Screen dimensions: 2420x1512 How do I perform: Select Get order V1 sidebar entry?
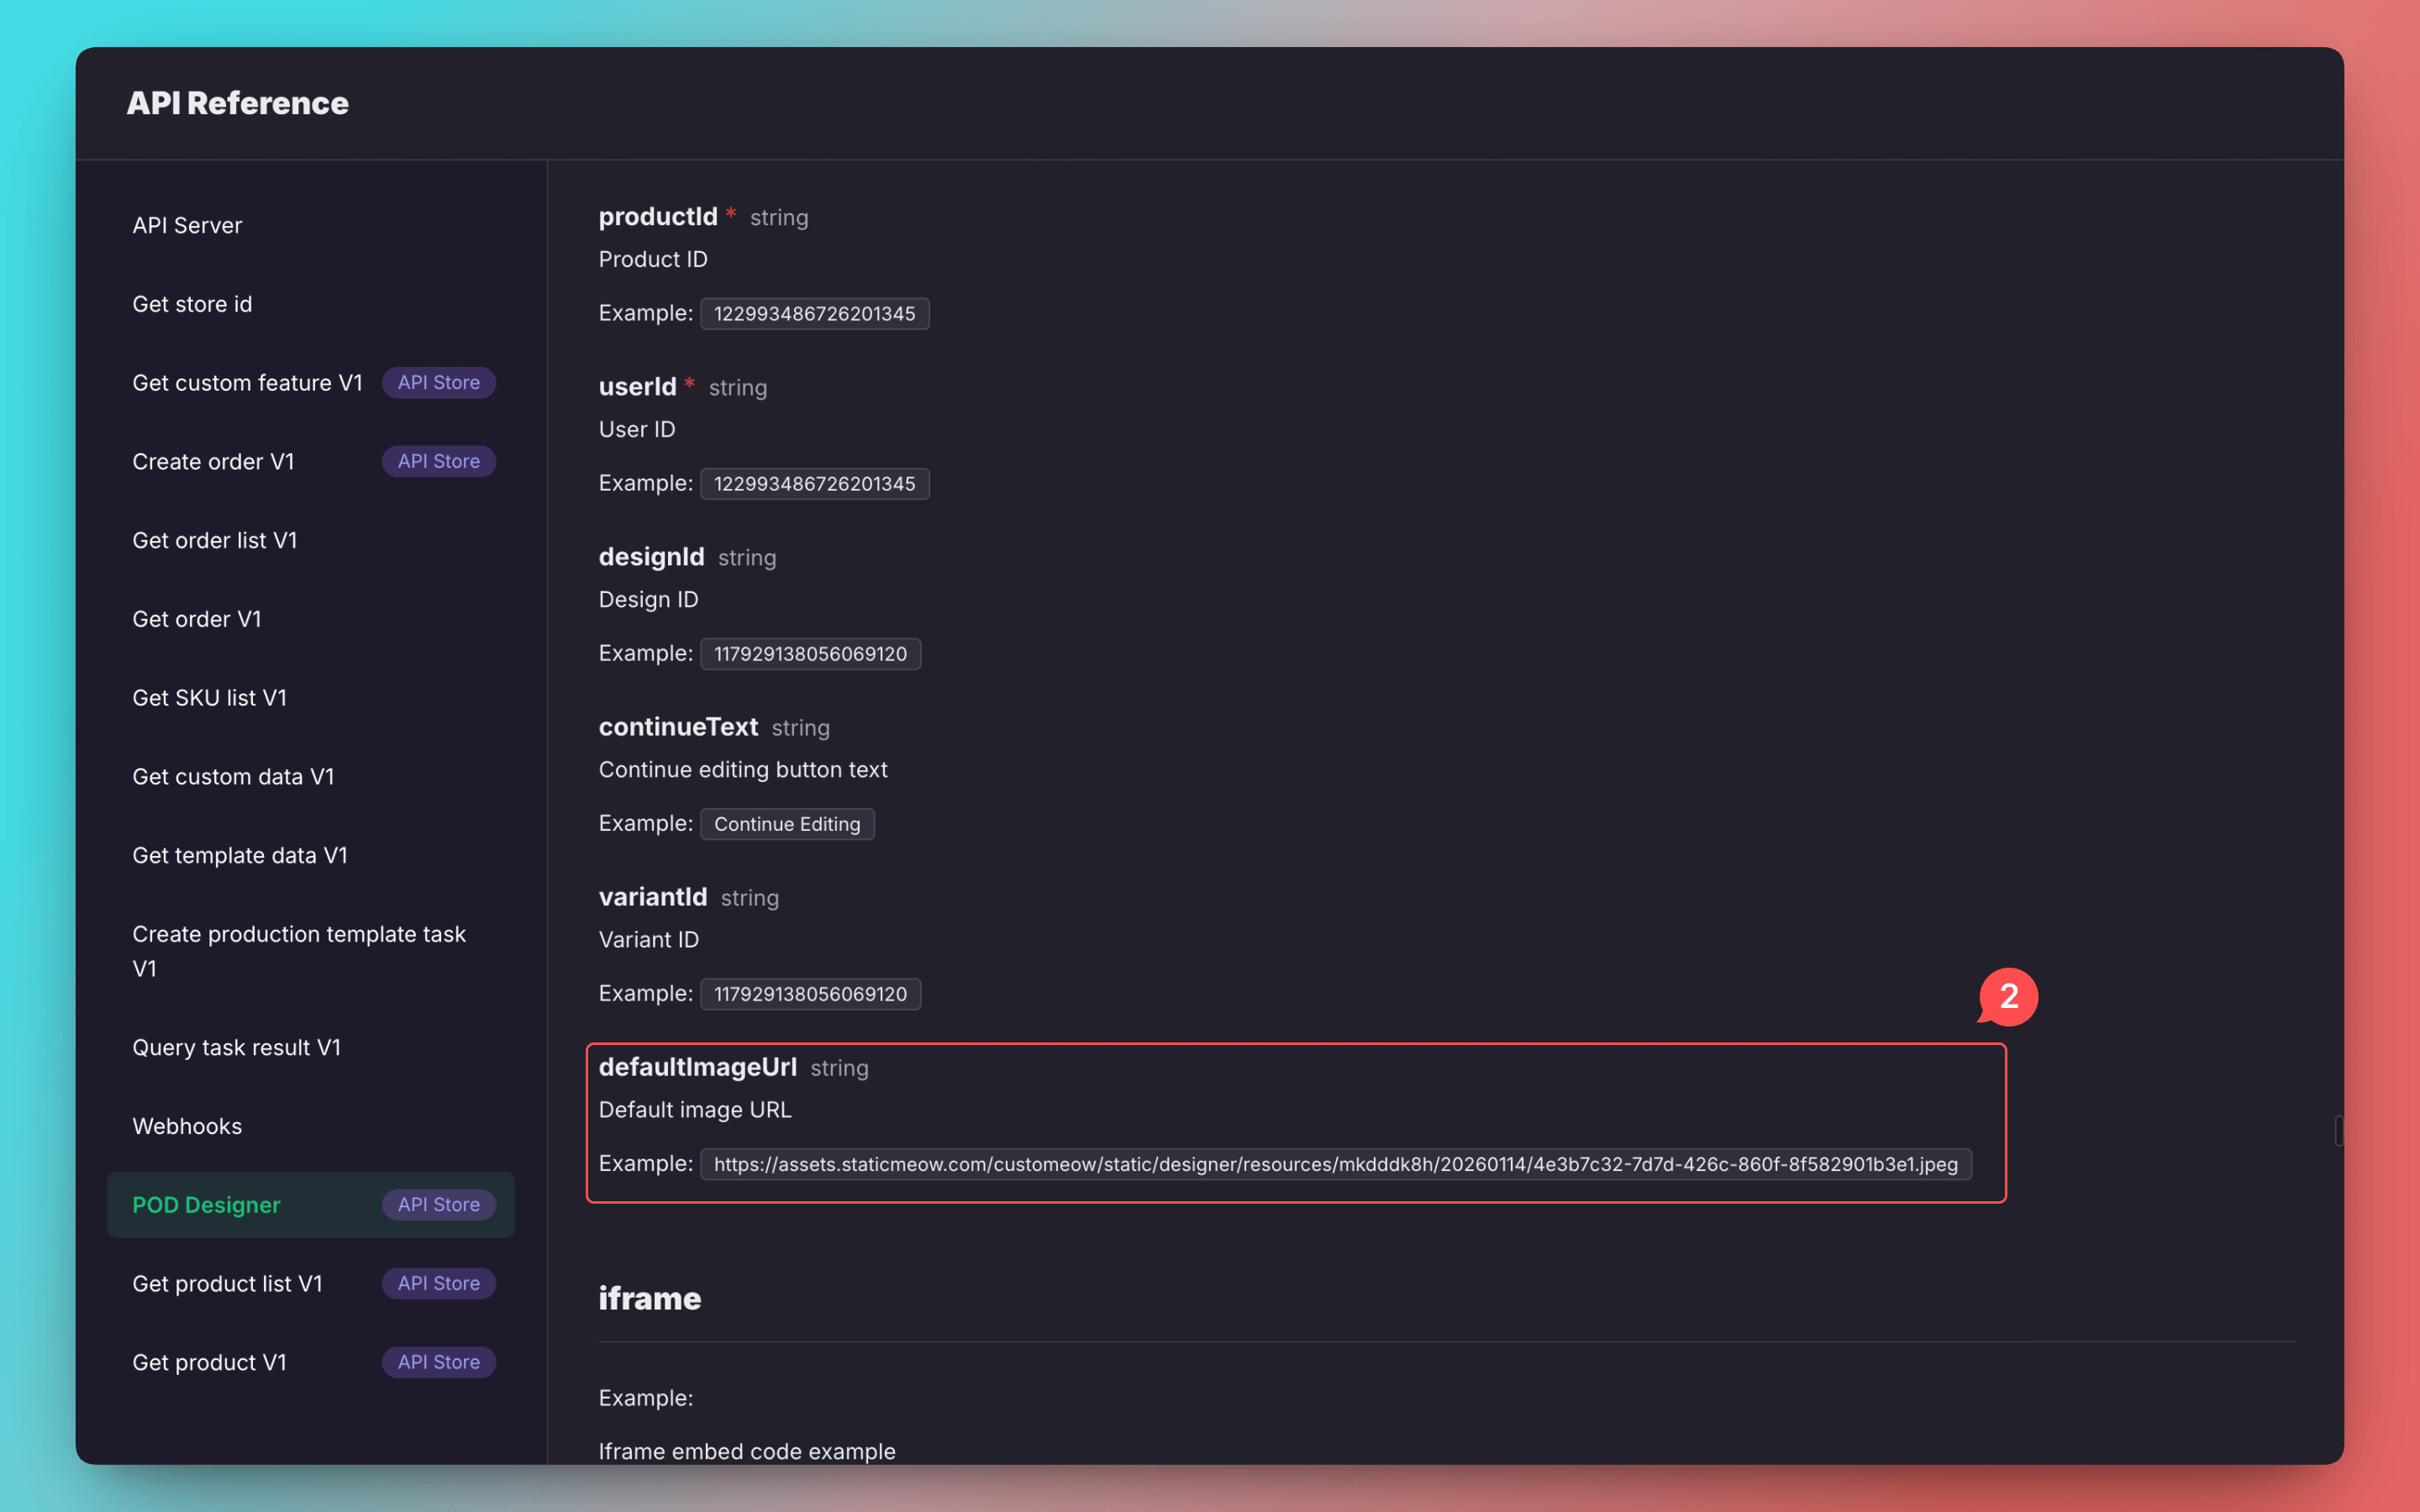pyautogui.click(x=196, y=619)
